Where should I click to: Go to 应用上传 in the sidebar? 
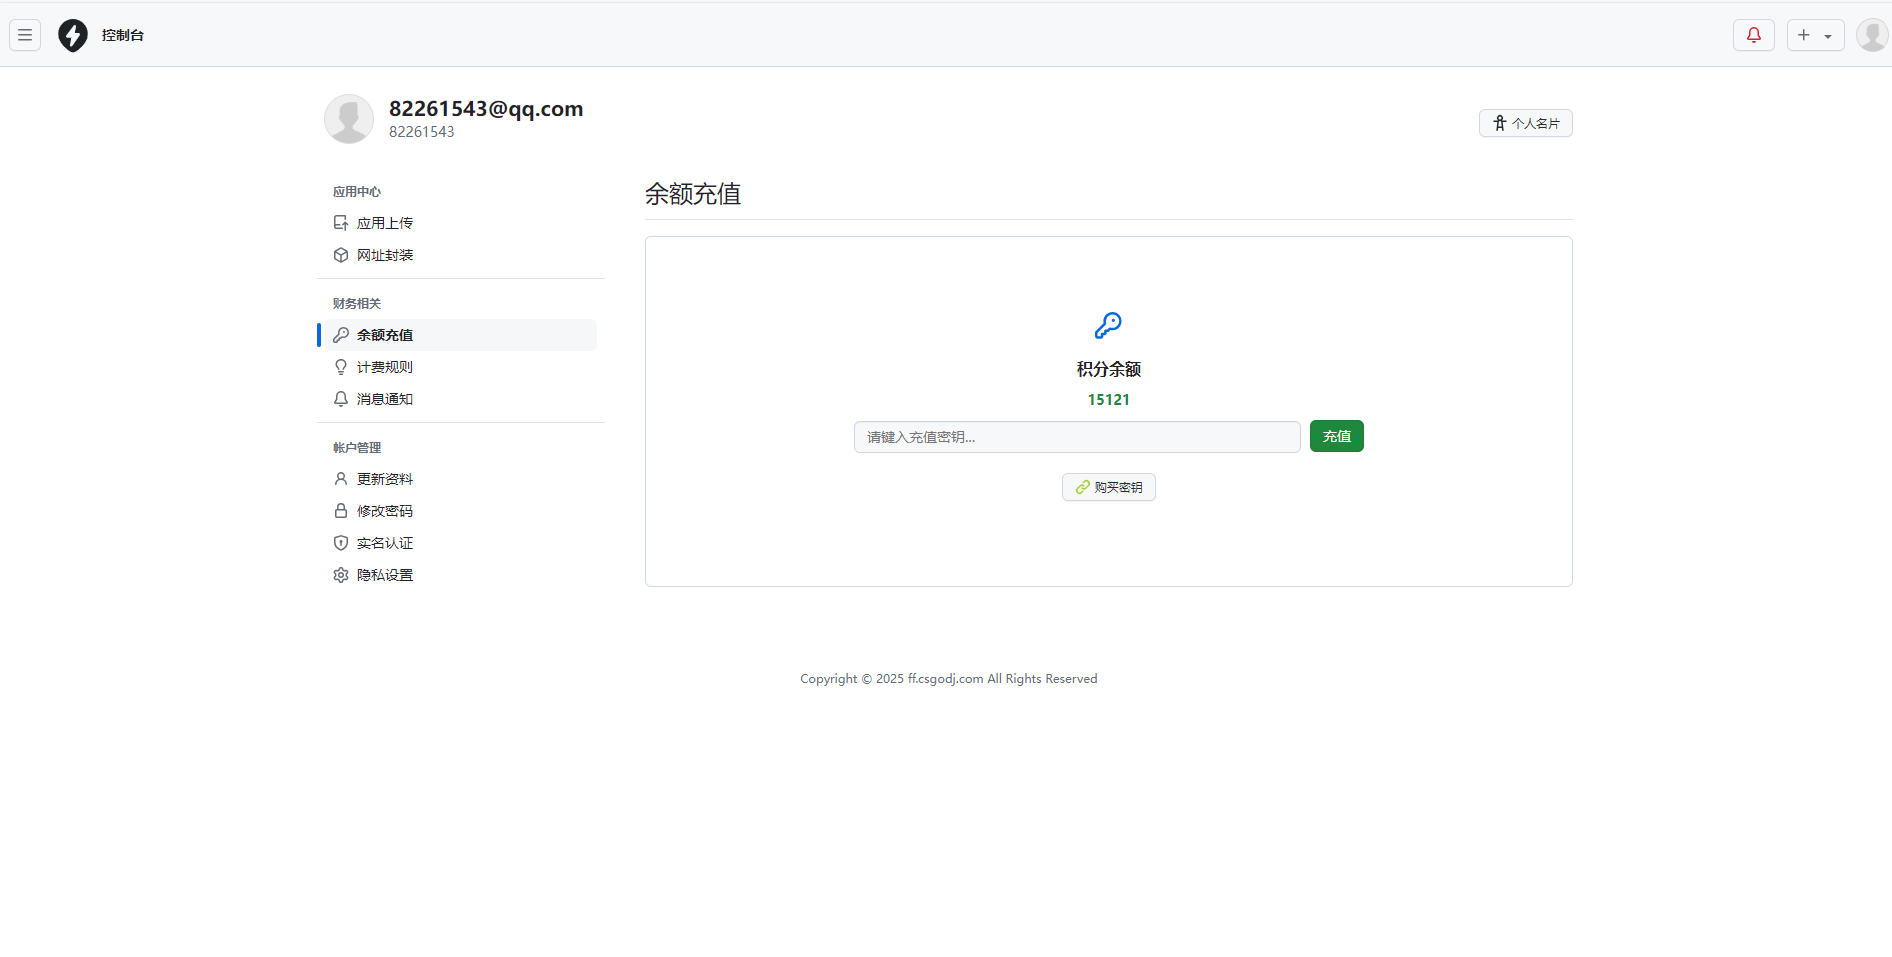(385, 223)
